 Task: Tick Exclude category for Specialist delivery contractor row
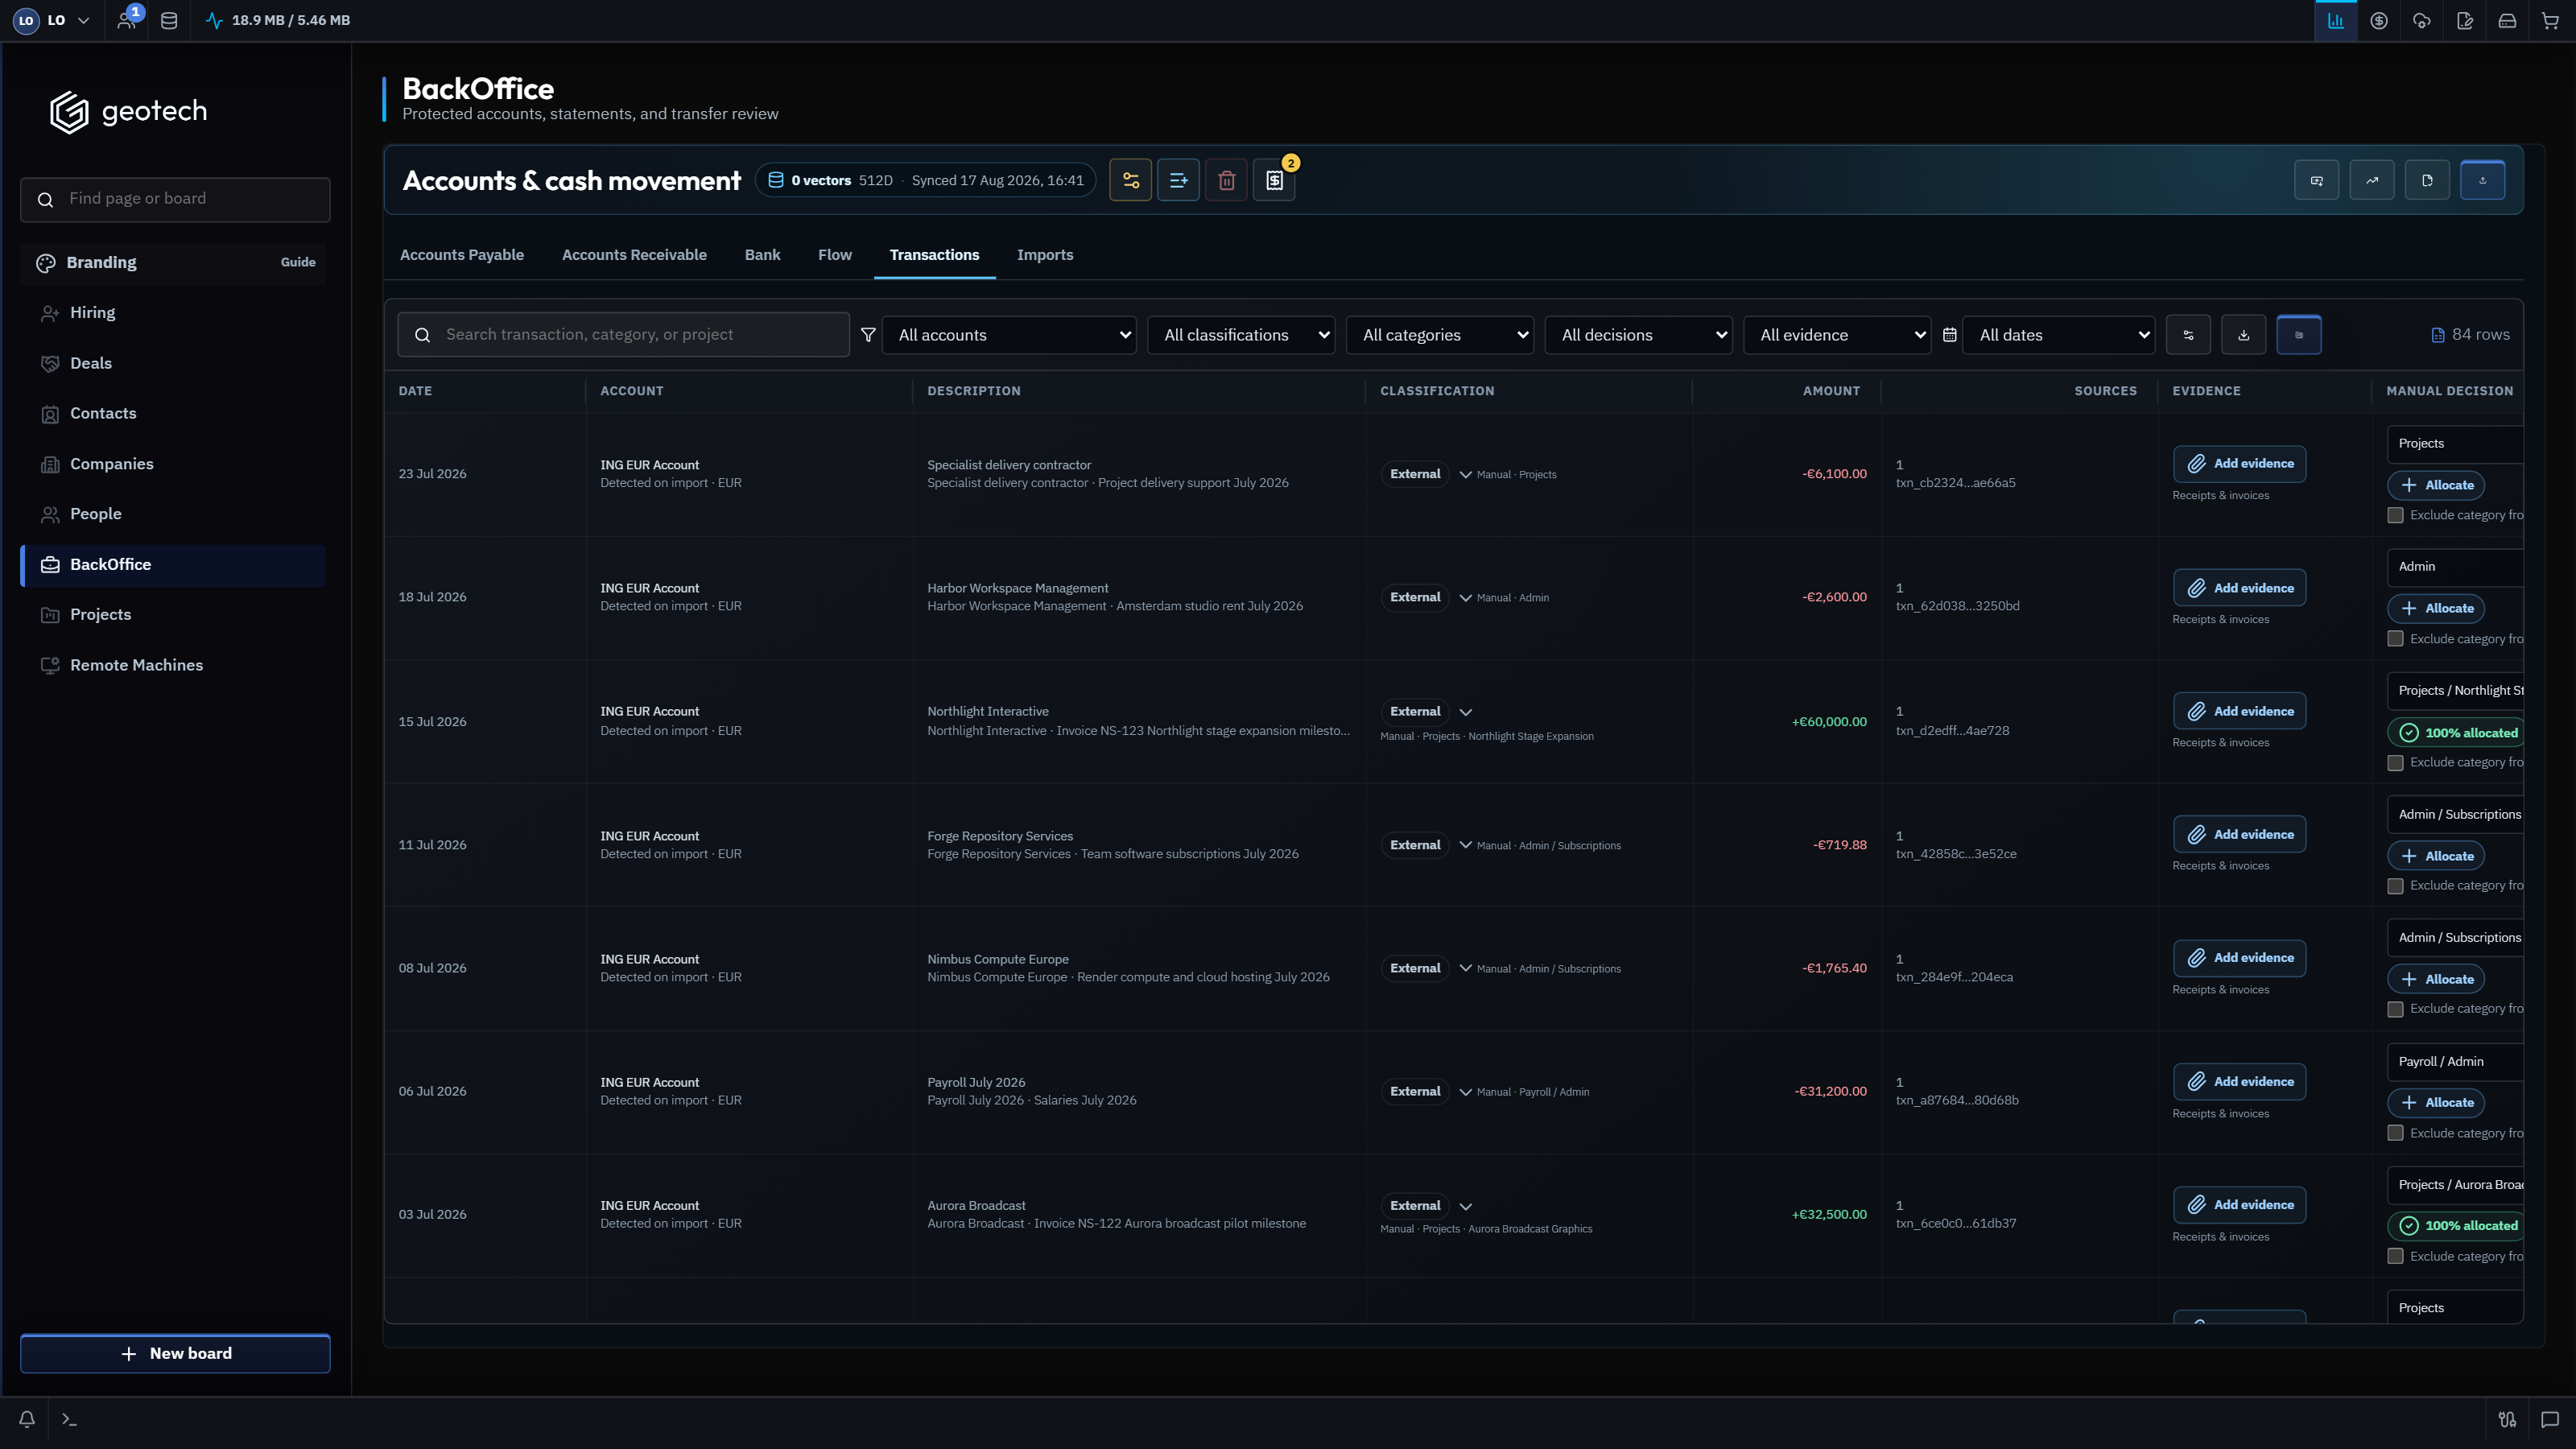tap(2395, 516)
